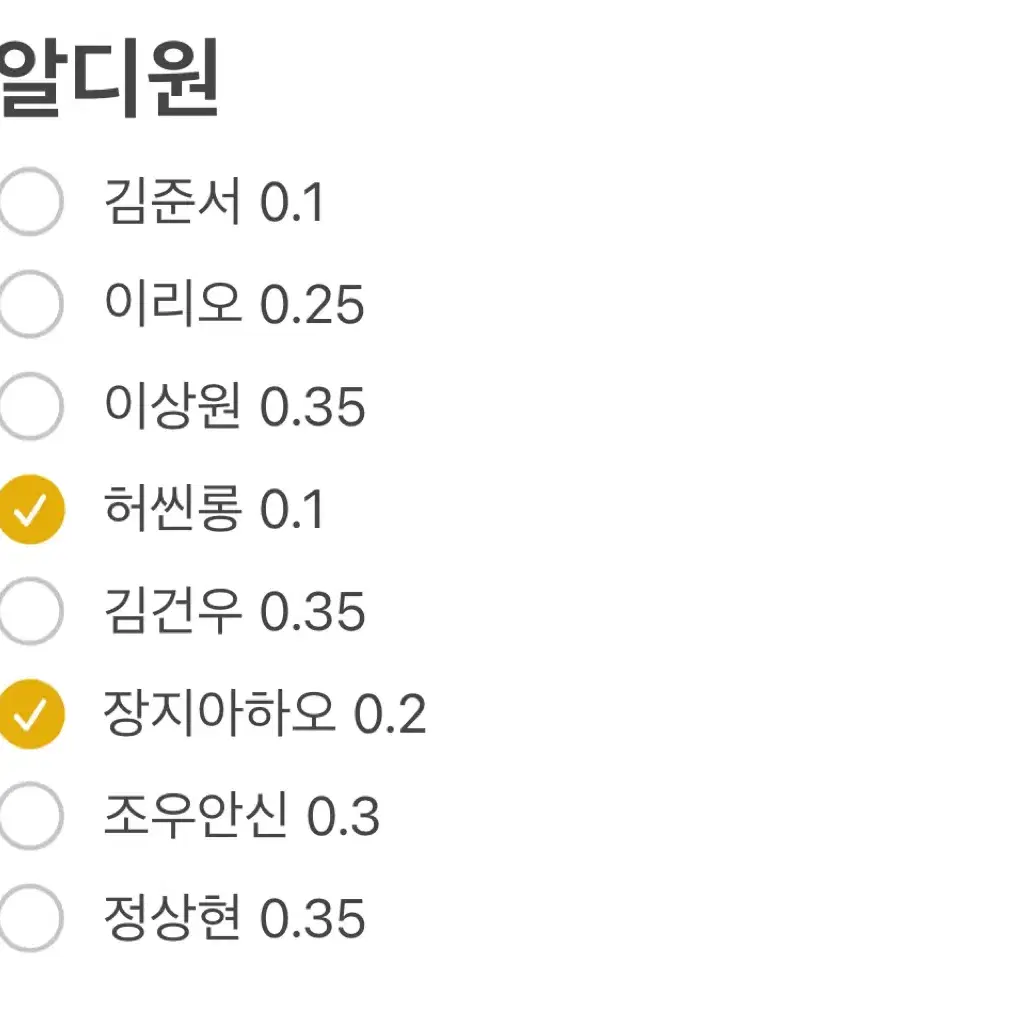
Task: Click the 김준서 name text
Action: [x=172, y=203]
